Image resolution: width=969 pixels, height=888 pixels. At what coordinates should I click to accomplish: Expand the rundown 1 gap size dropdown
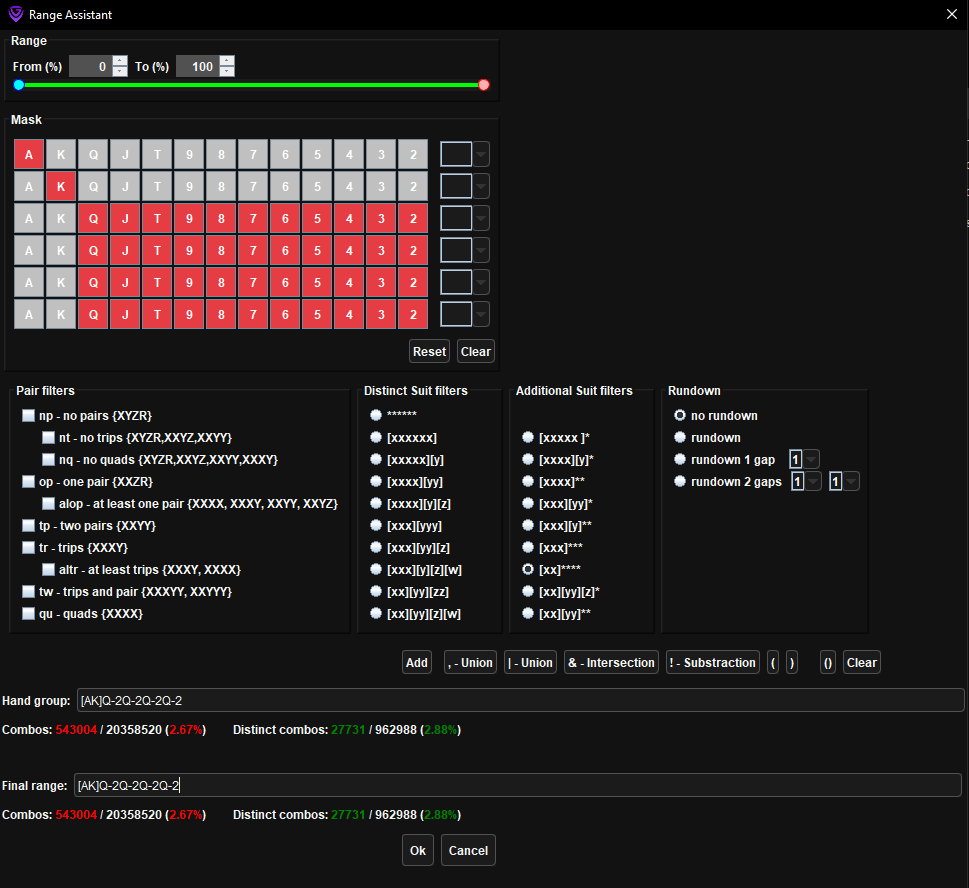tap(811, 459)
